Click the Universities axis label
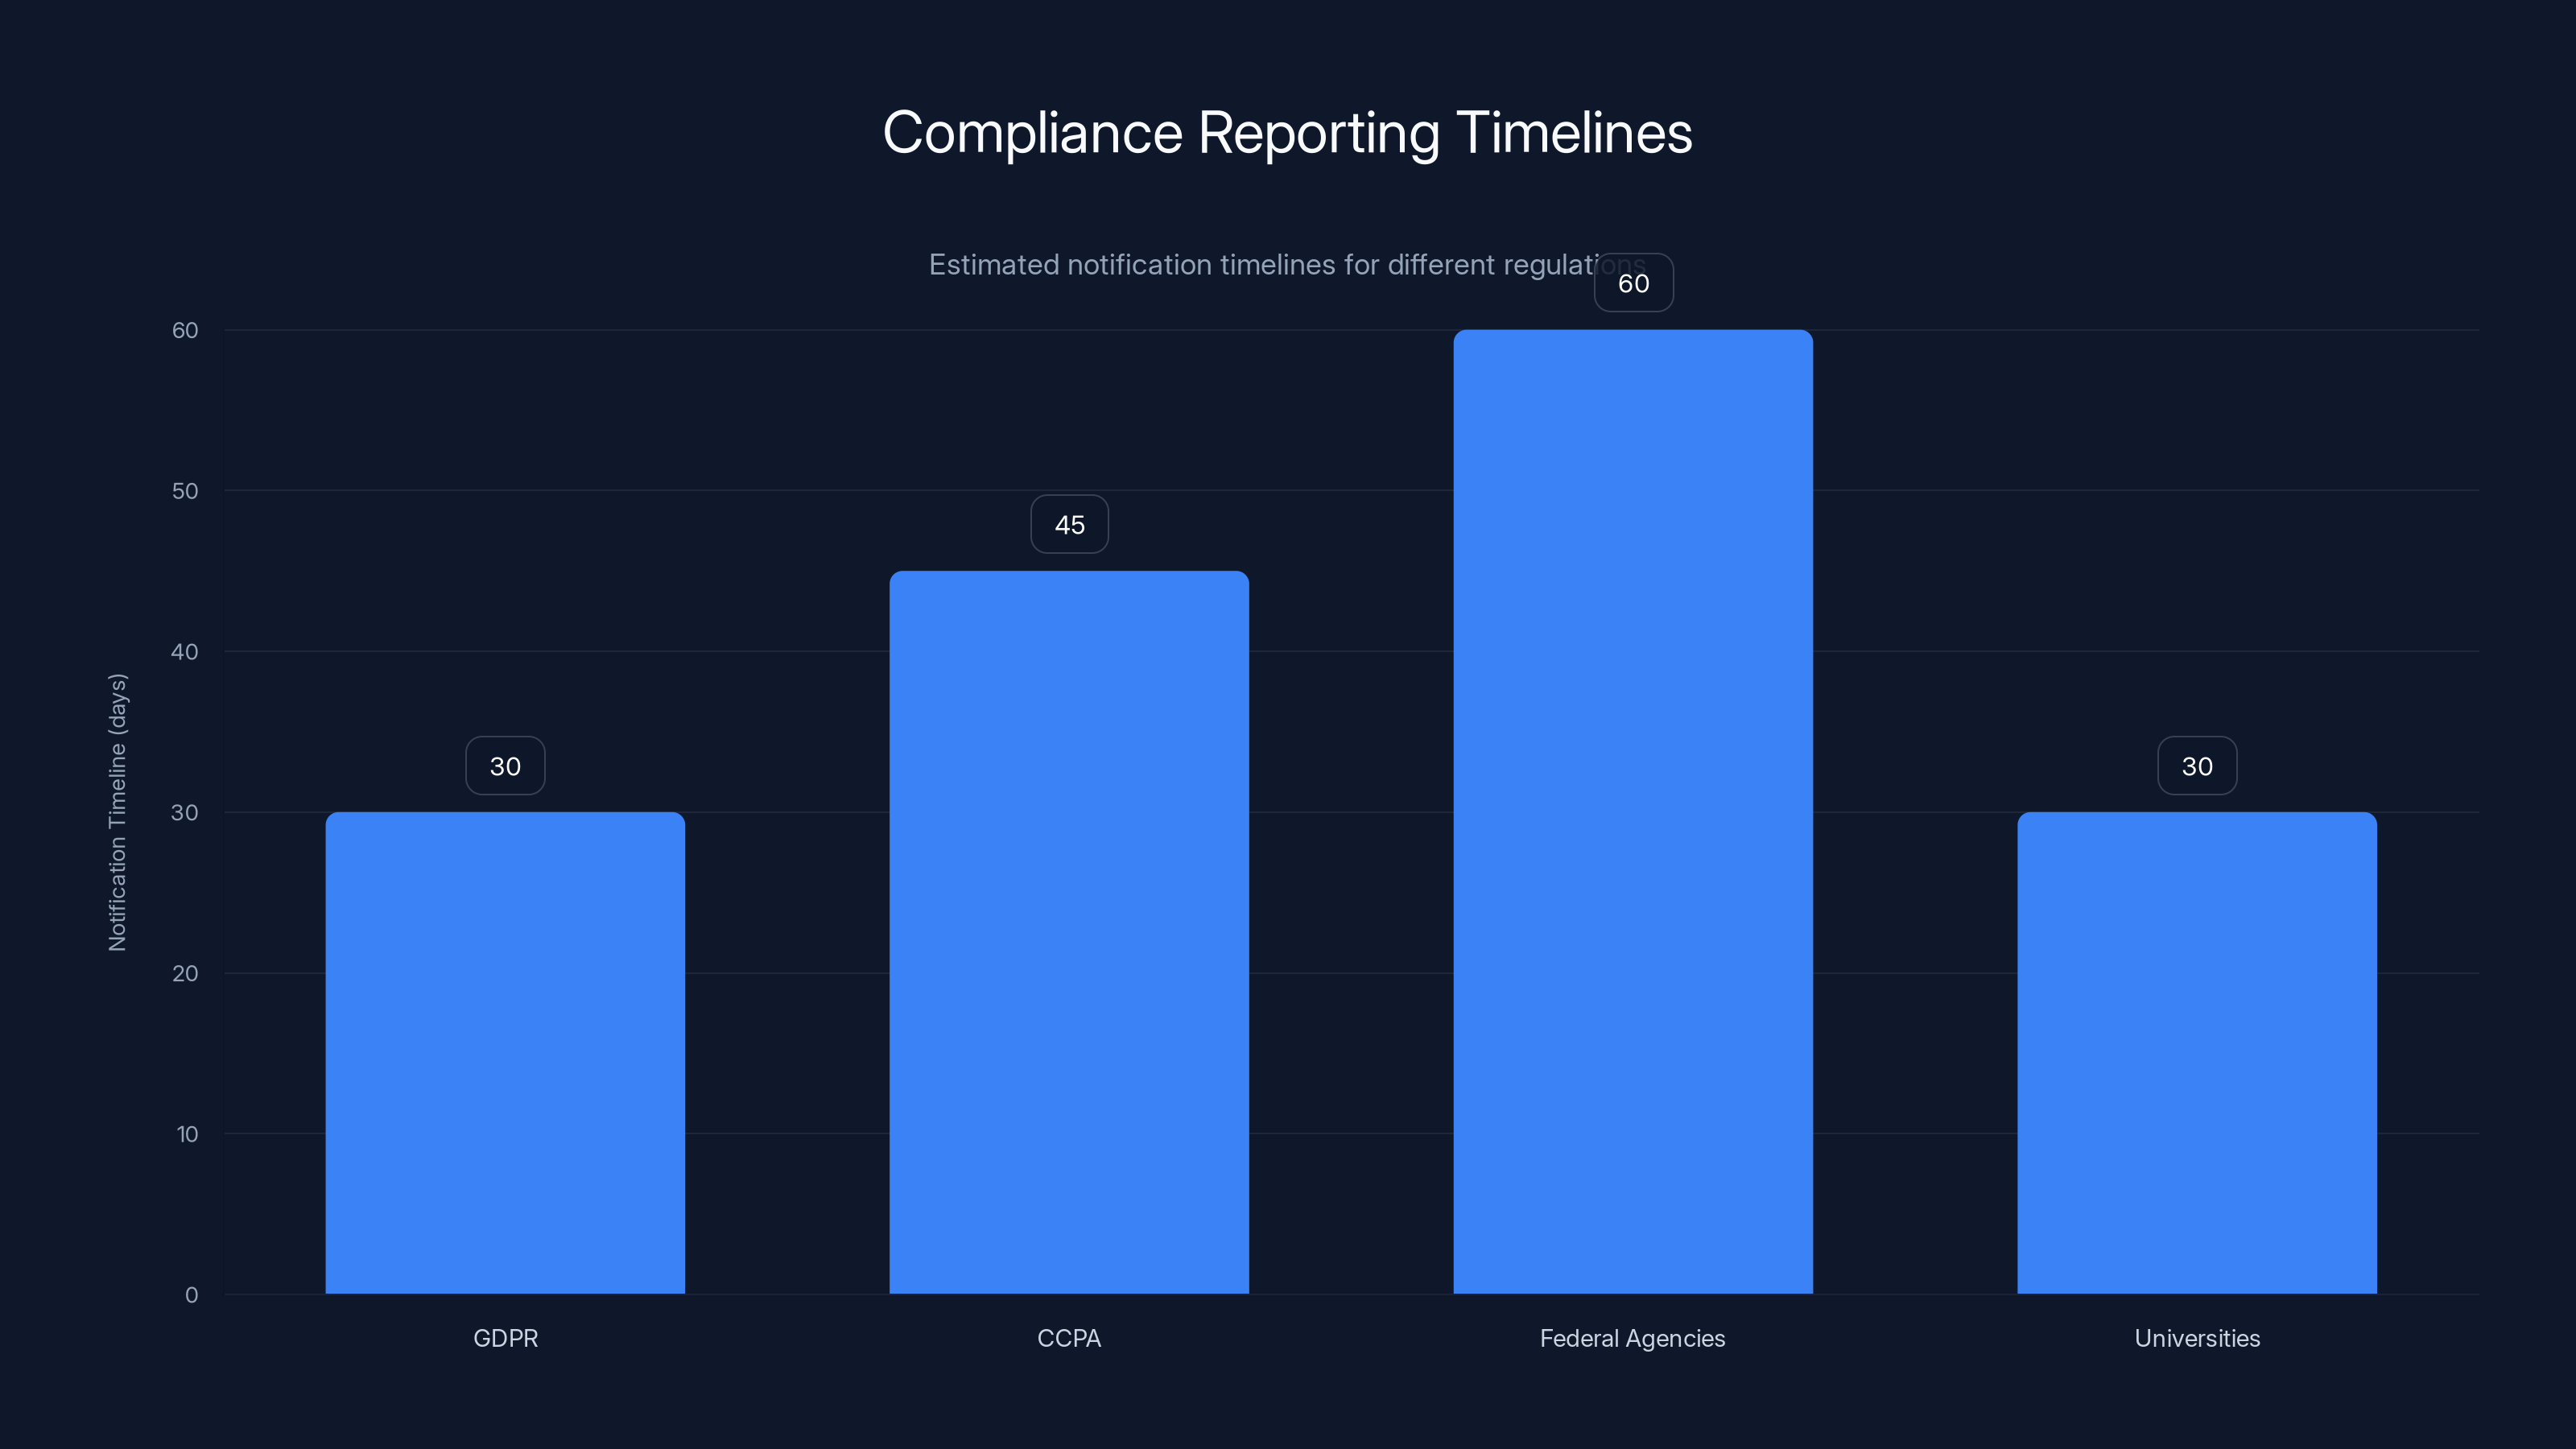Viewport: 2576px width, 1449px height. [x=2196, y=1338]
